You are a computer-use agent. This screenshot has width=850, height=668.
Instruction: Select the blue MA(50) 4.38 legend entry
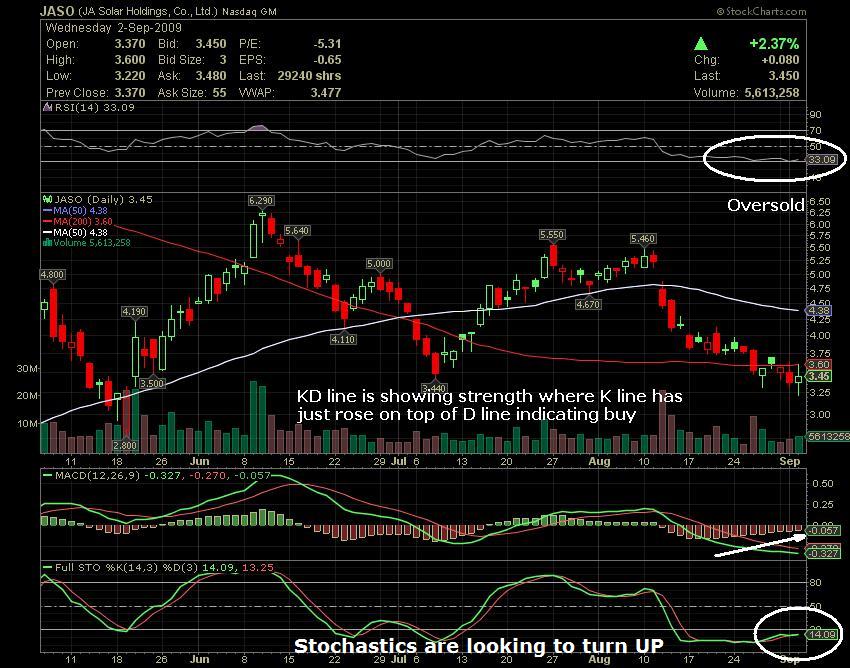[75, 210]
